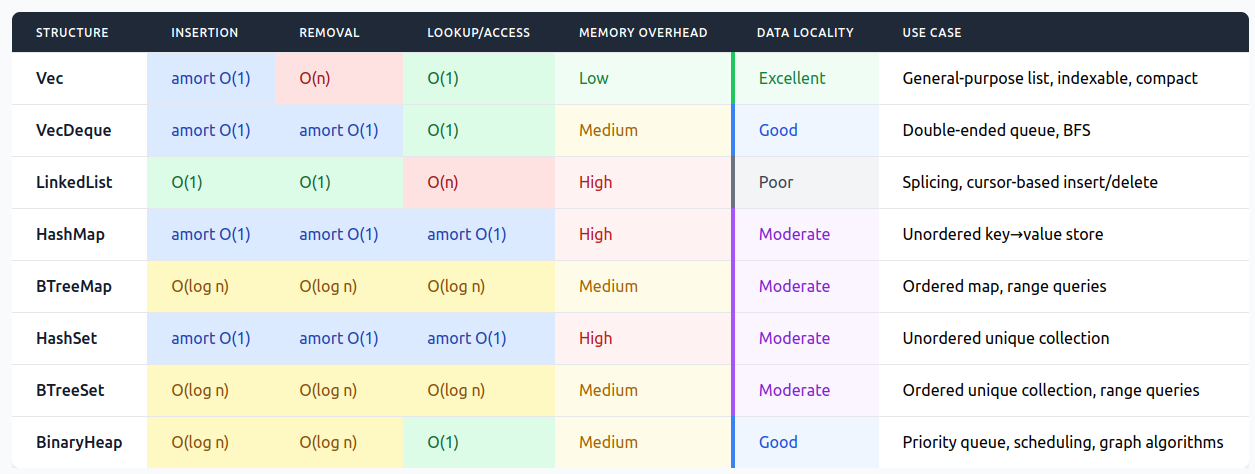Click the VecDeque structure name

coord(74,130)
